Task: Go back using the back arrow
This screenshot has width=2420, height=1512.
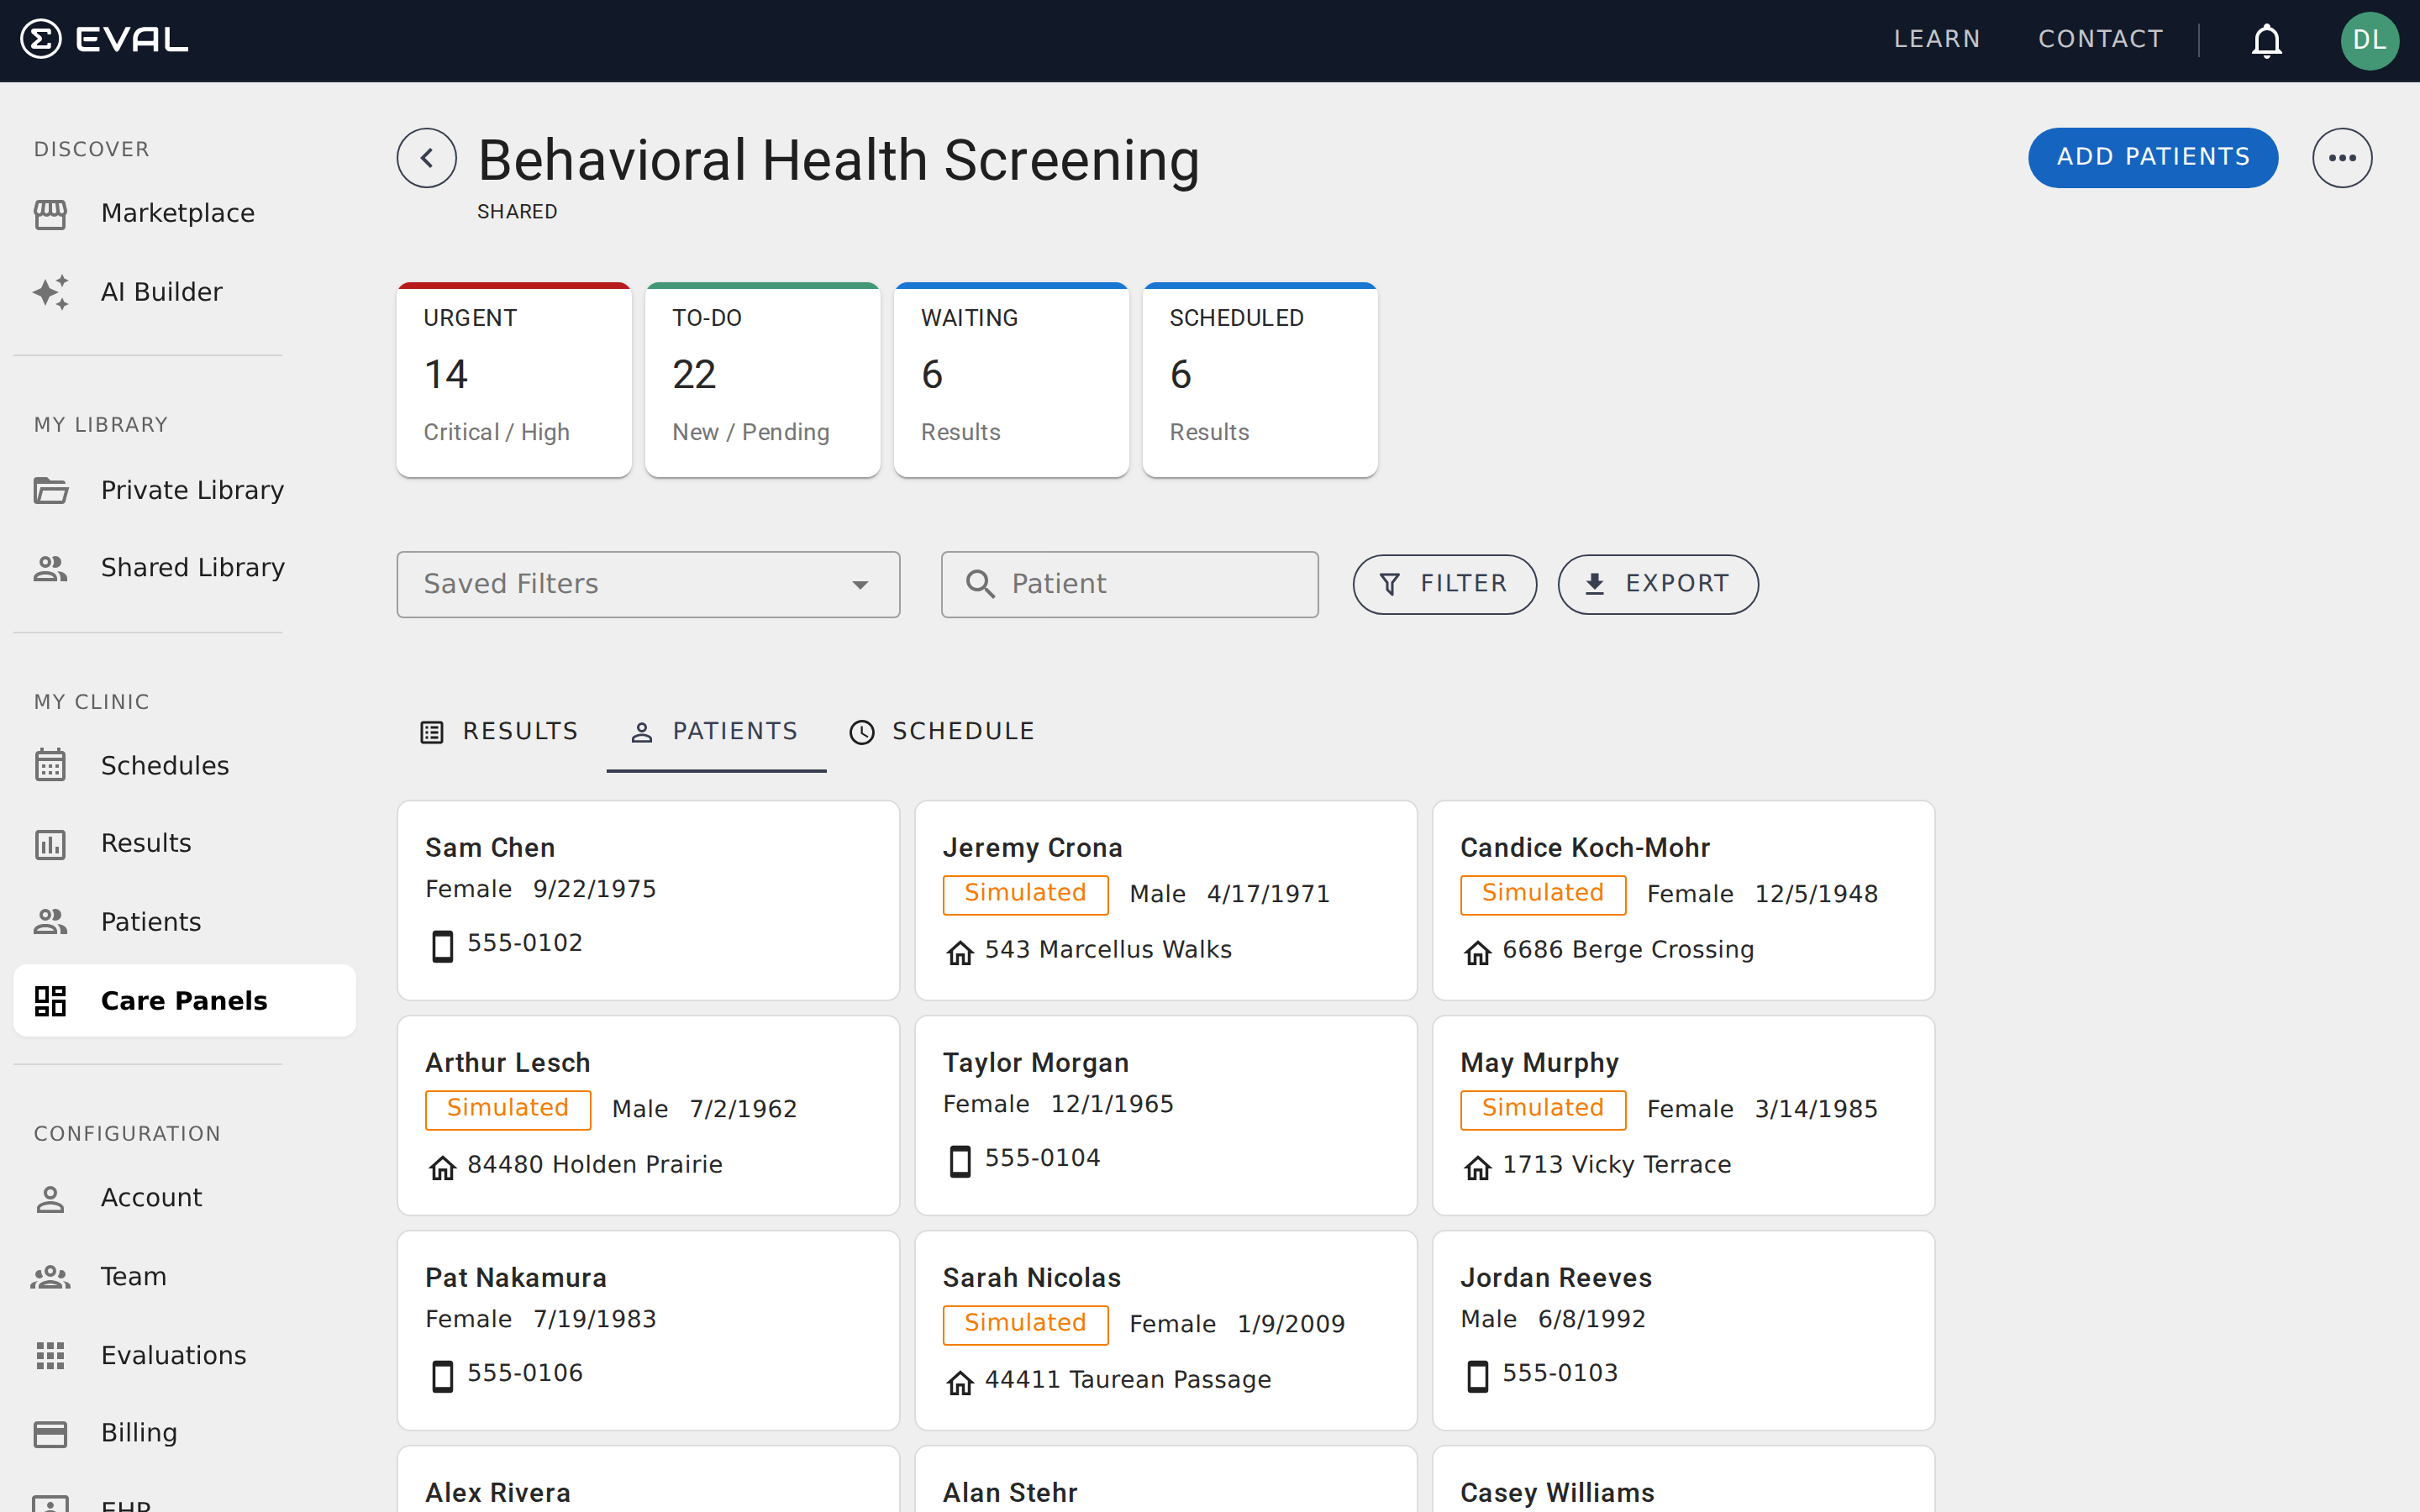Action: 426,157
